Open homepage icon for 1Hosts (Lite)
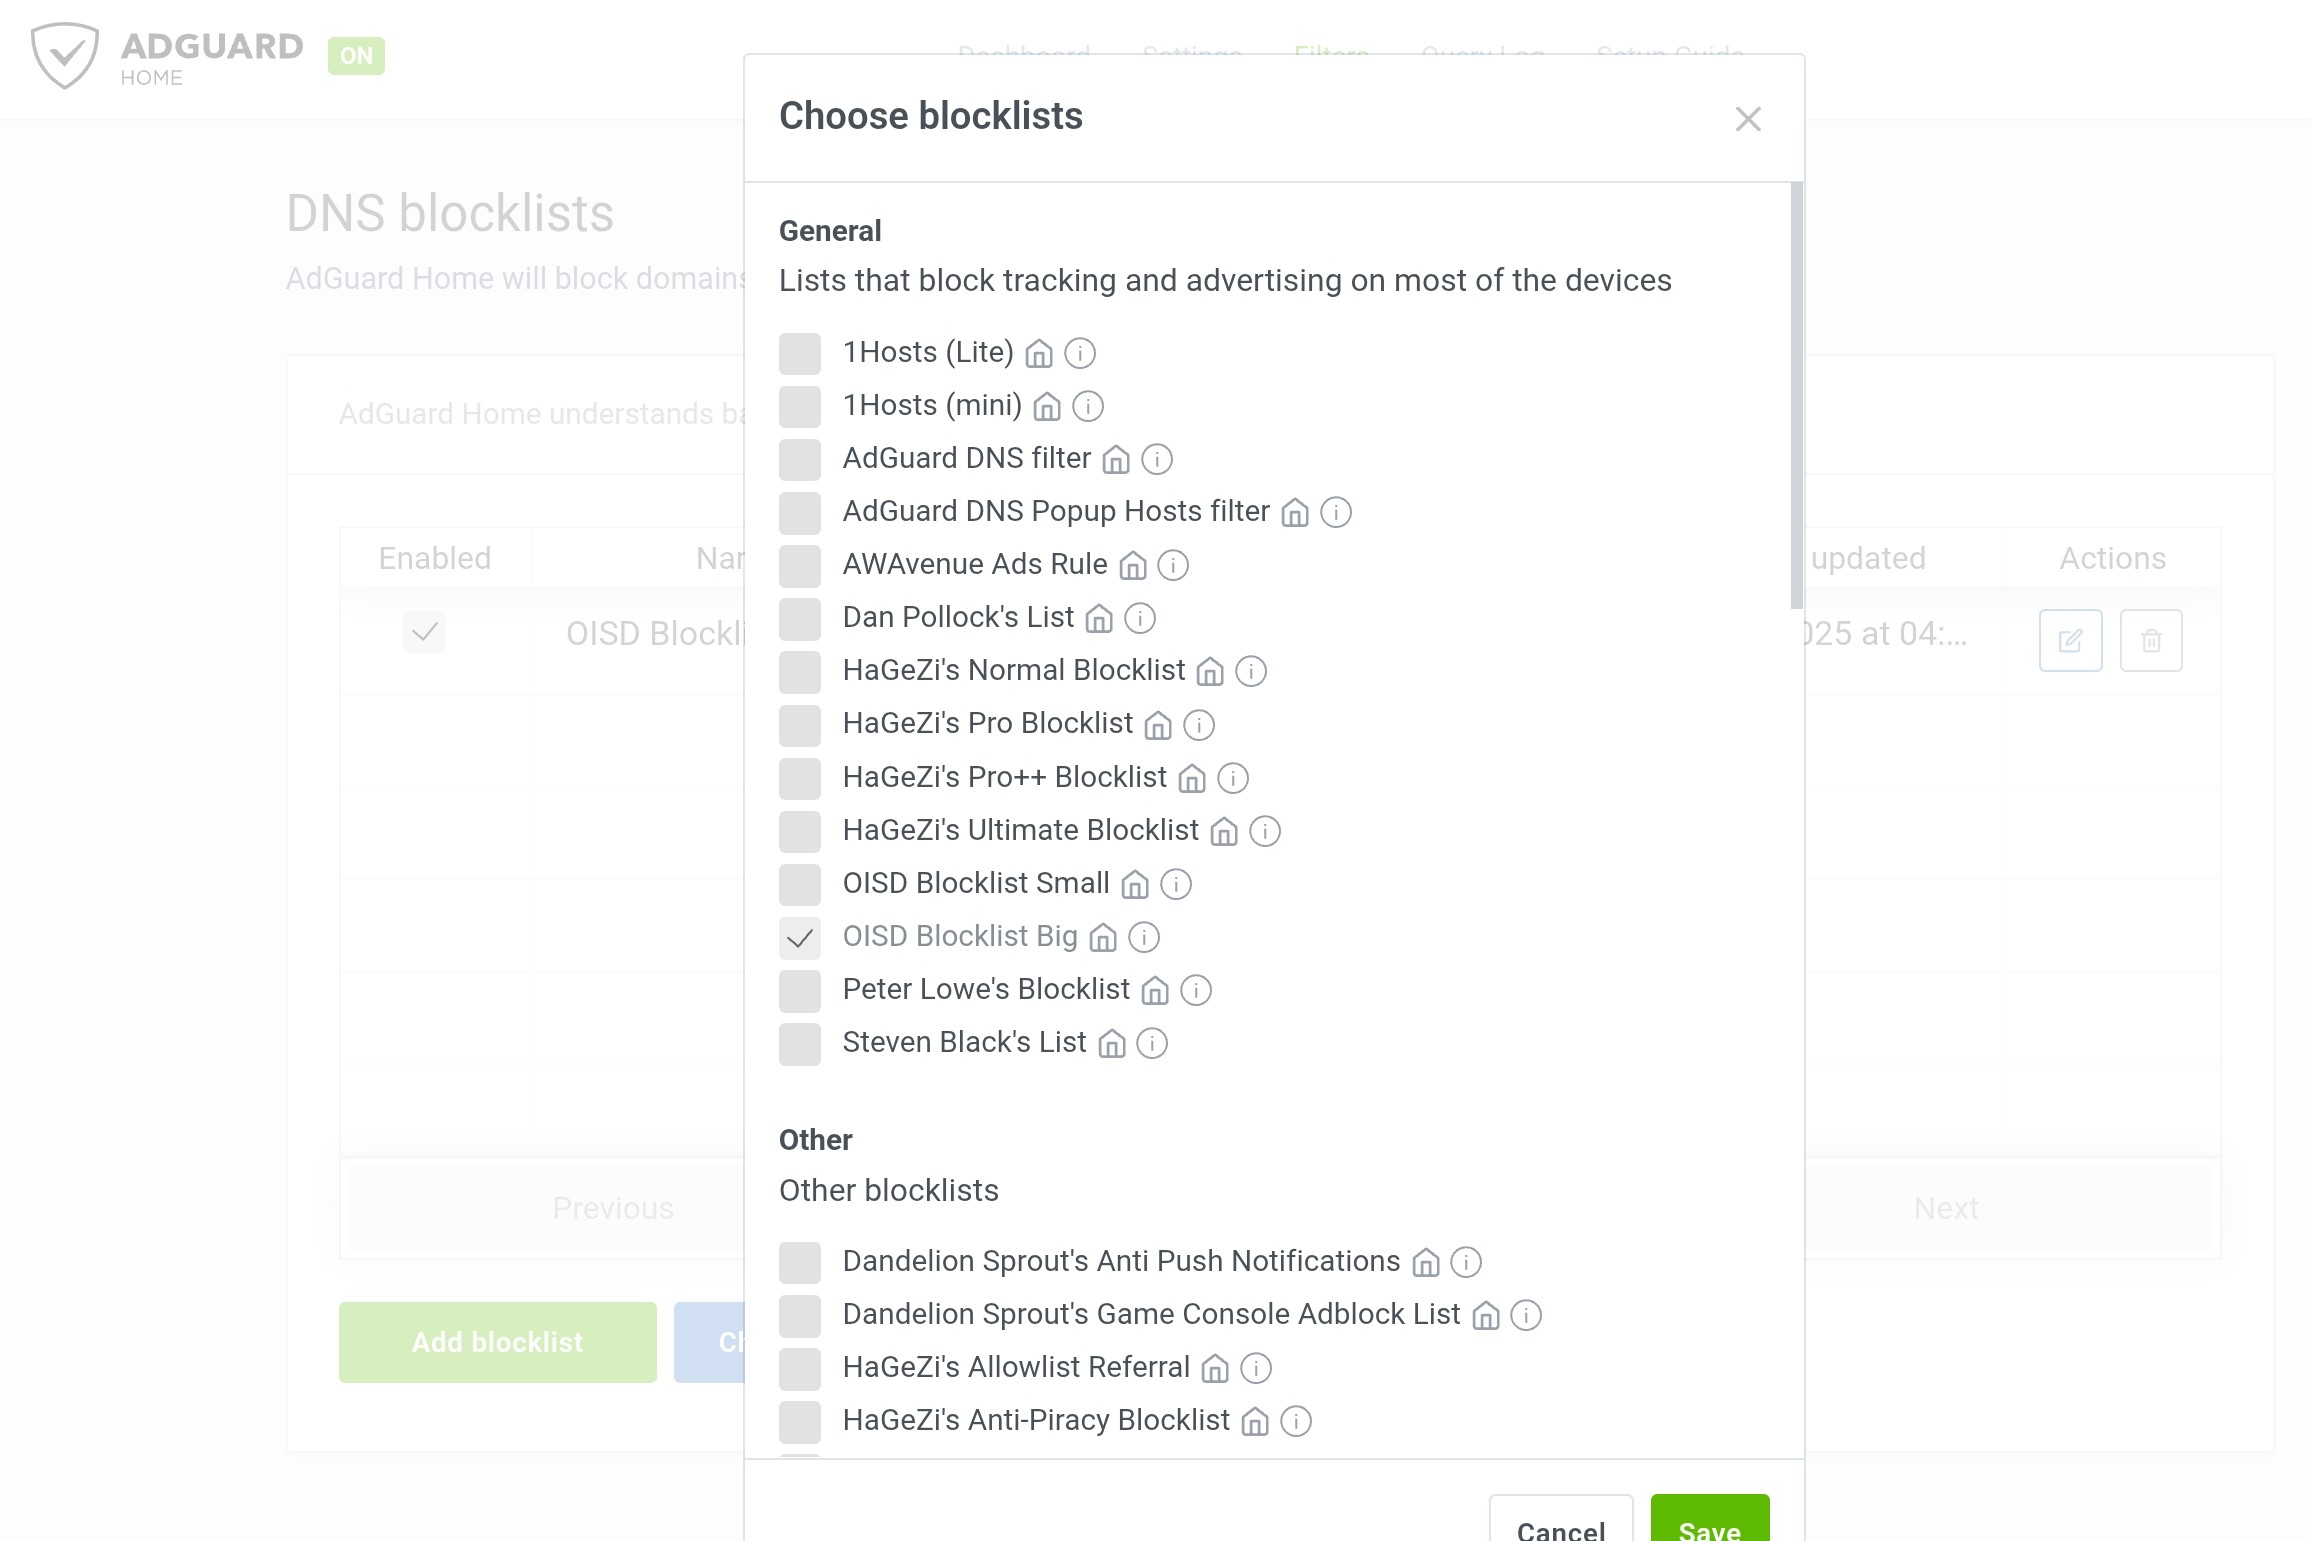This screenshot has height=1541, width=2311. (1039, 354)
